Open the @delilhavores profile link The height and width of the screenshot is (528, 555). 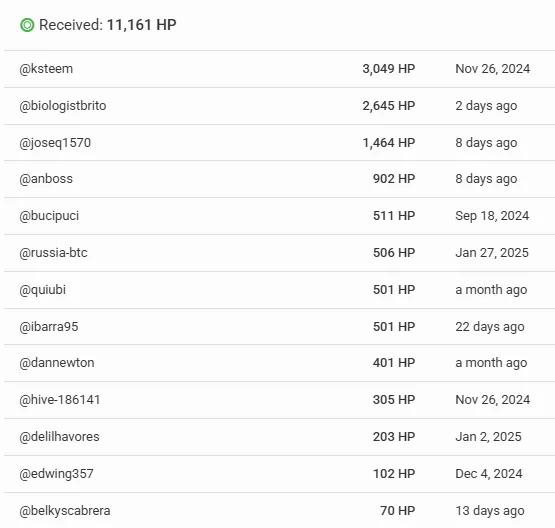pyautogui.click(x=59, y=437)
